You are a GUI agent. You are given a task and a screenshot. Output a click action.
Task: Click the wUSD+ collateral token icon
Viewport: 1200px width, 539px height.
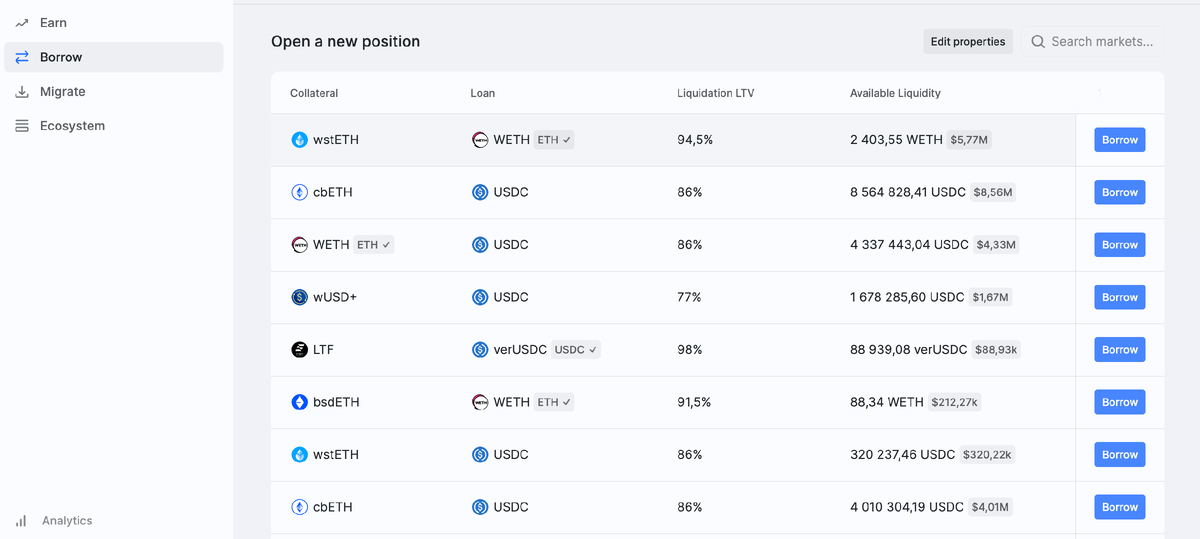pyautogui.click(x=299, y=297)
